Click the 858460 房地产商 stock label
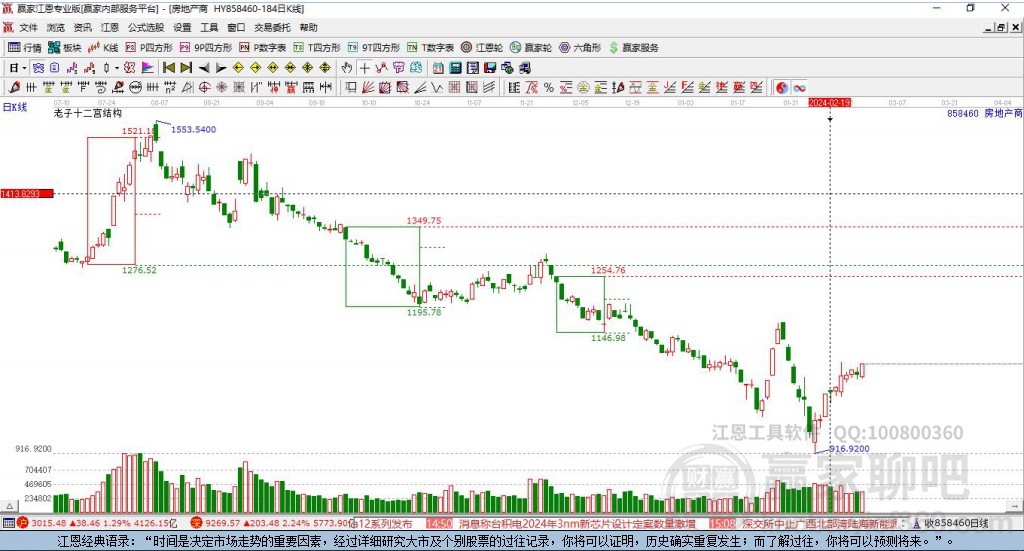 pos(984,114)
